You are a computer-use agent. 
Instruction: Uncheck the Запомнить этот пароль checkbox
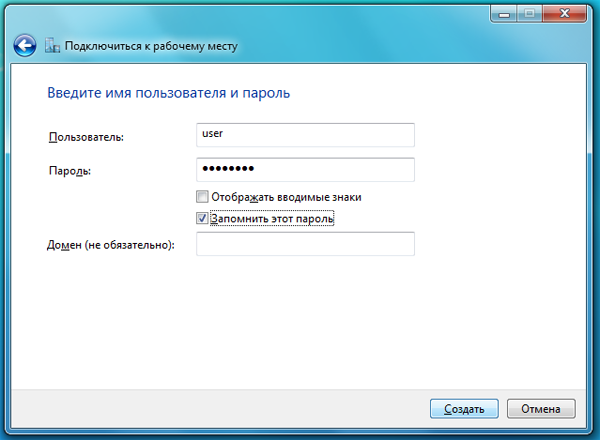tap(202, 218)
